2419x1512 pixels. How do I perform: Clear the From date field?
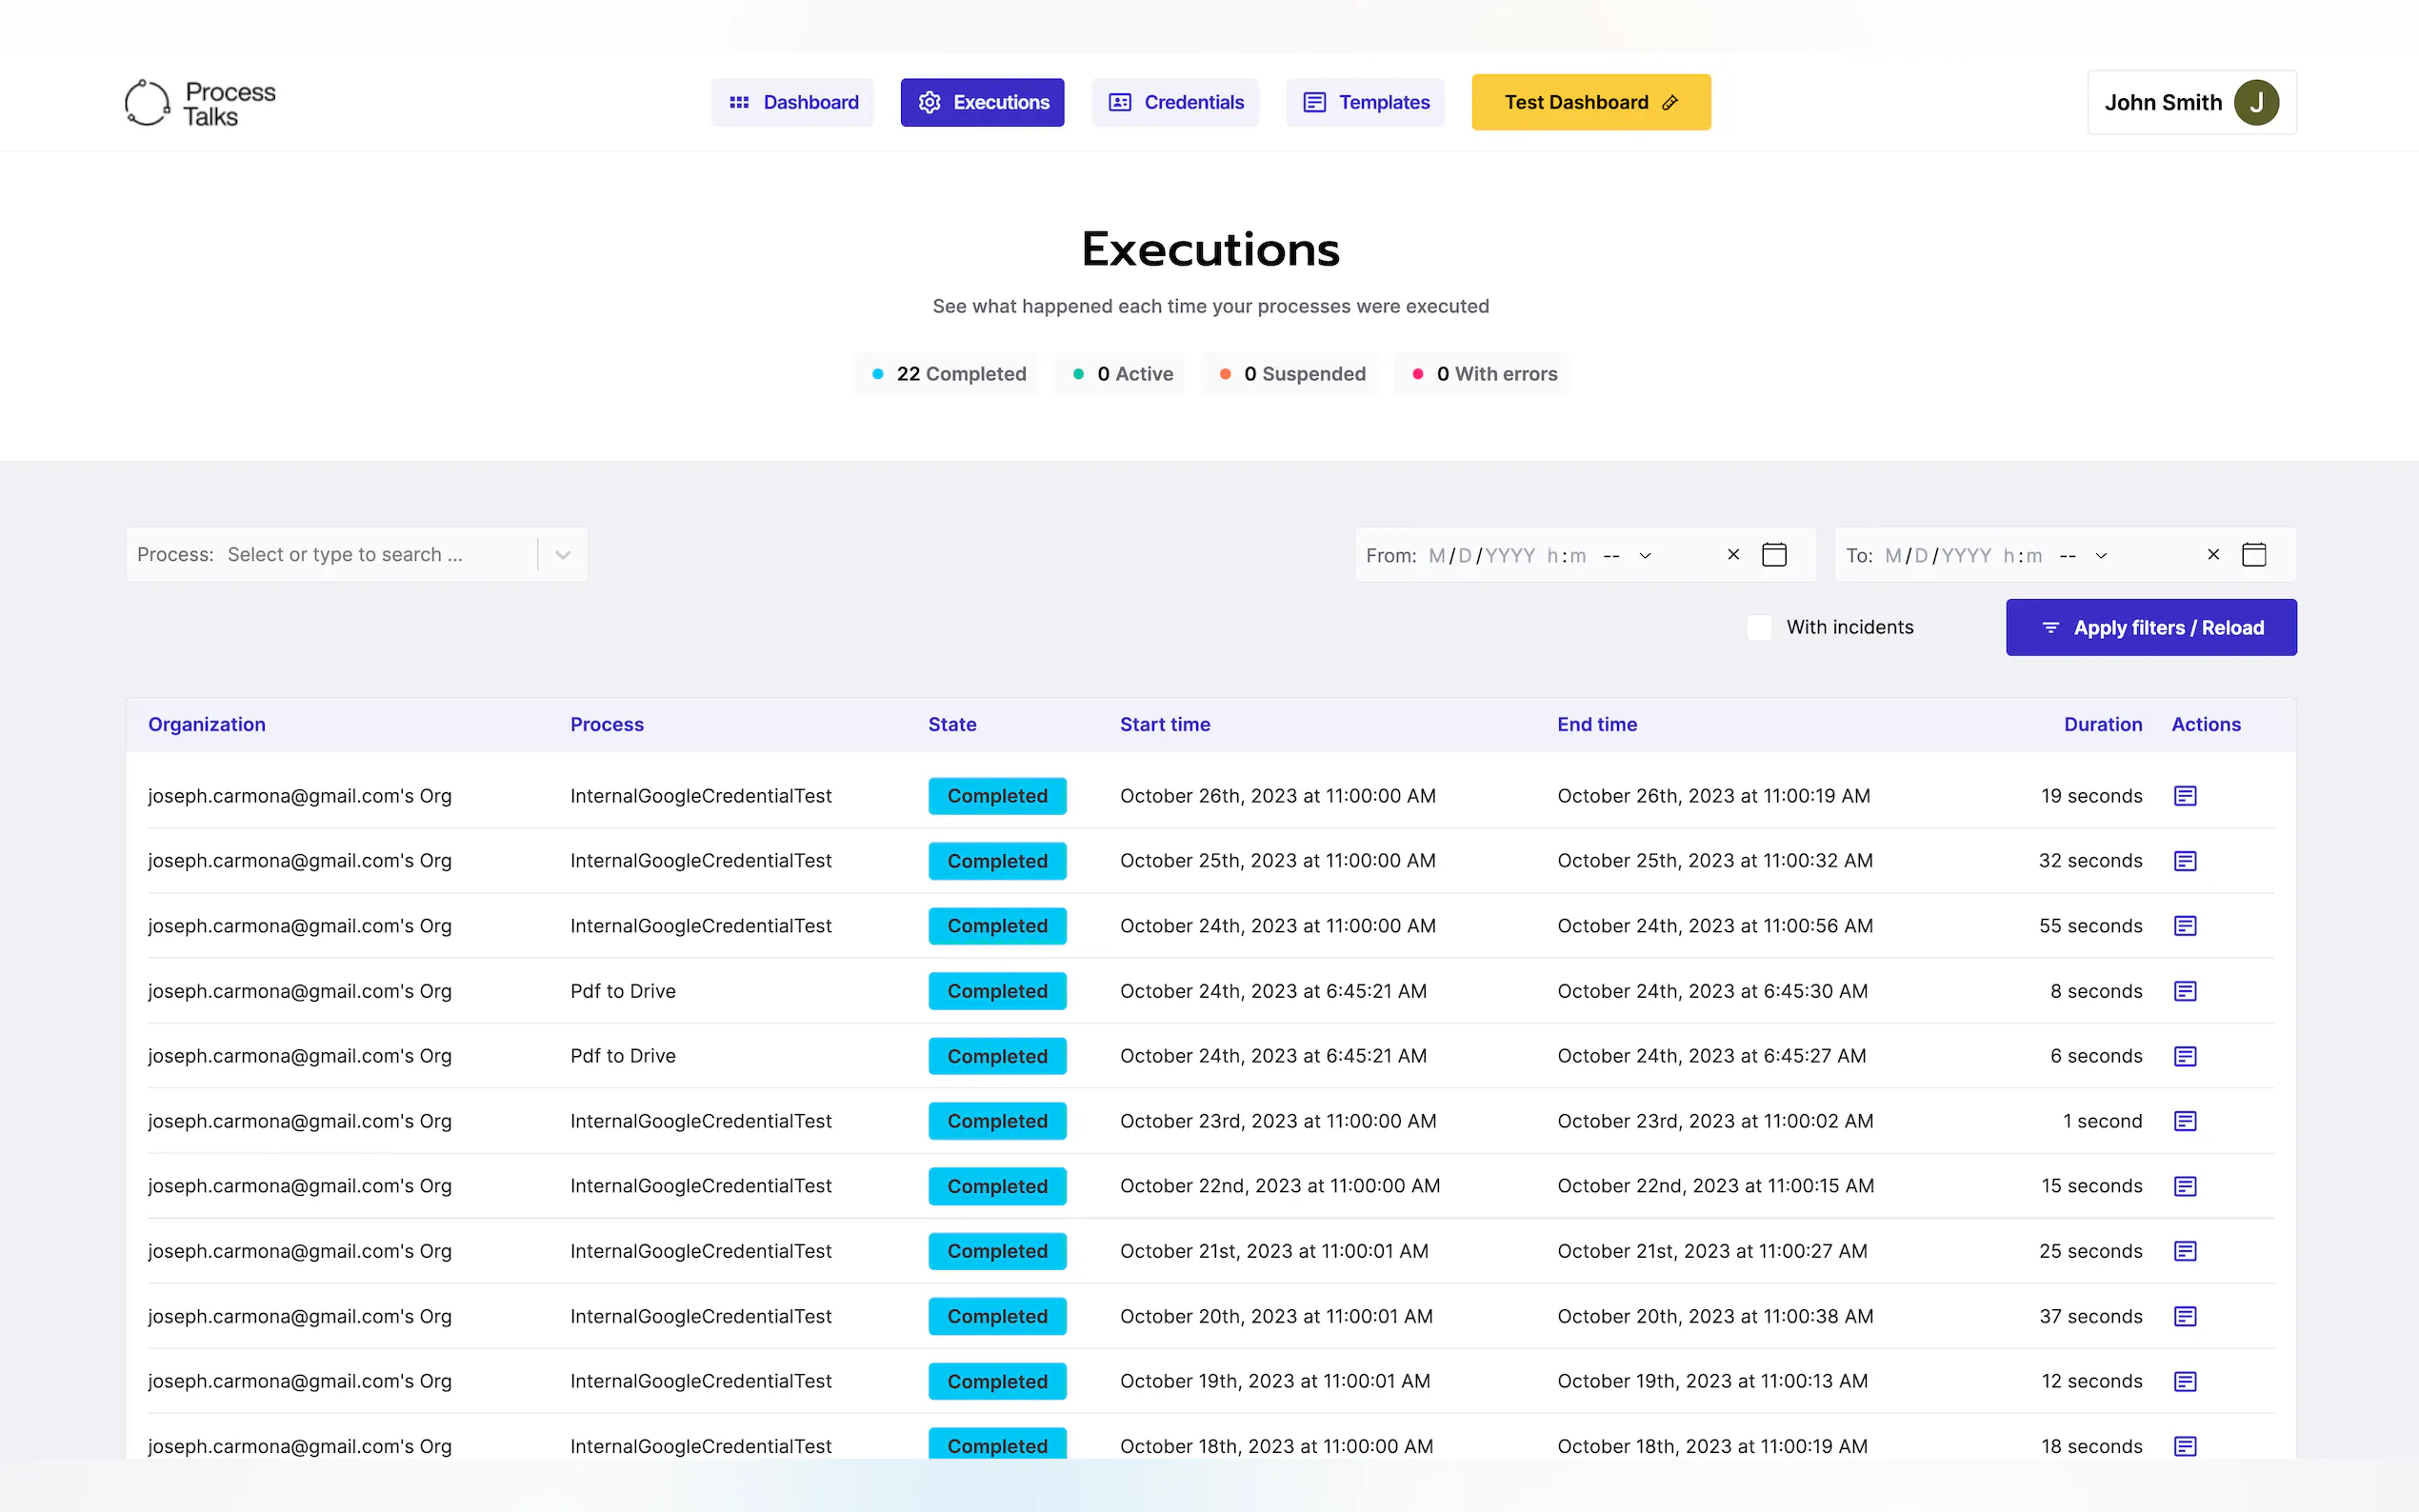1733,555
